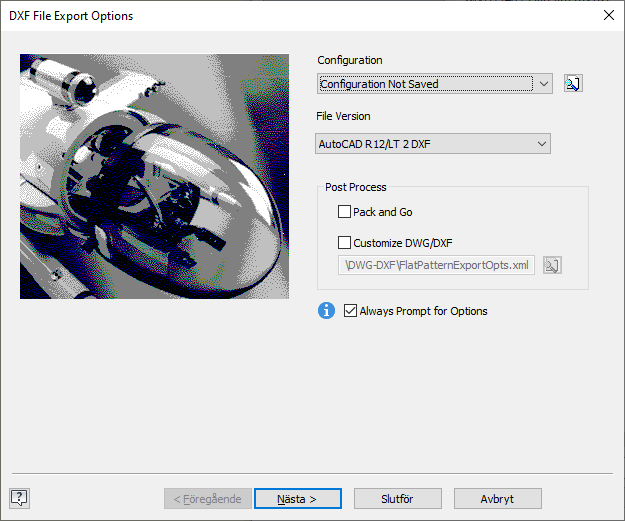Close the DXF File Export Options dialog

608,16
